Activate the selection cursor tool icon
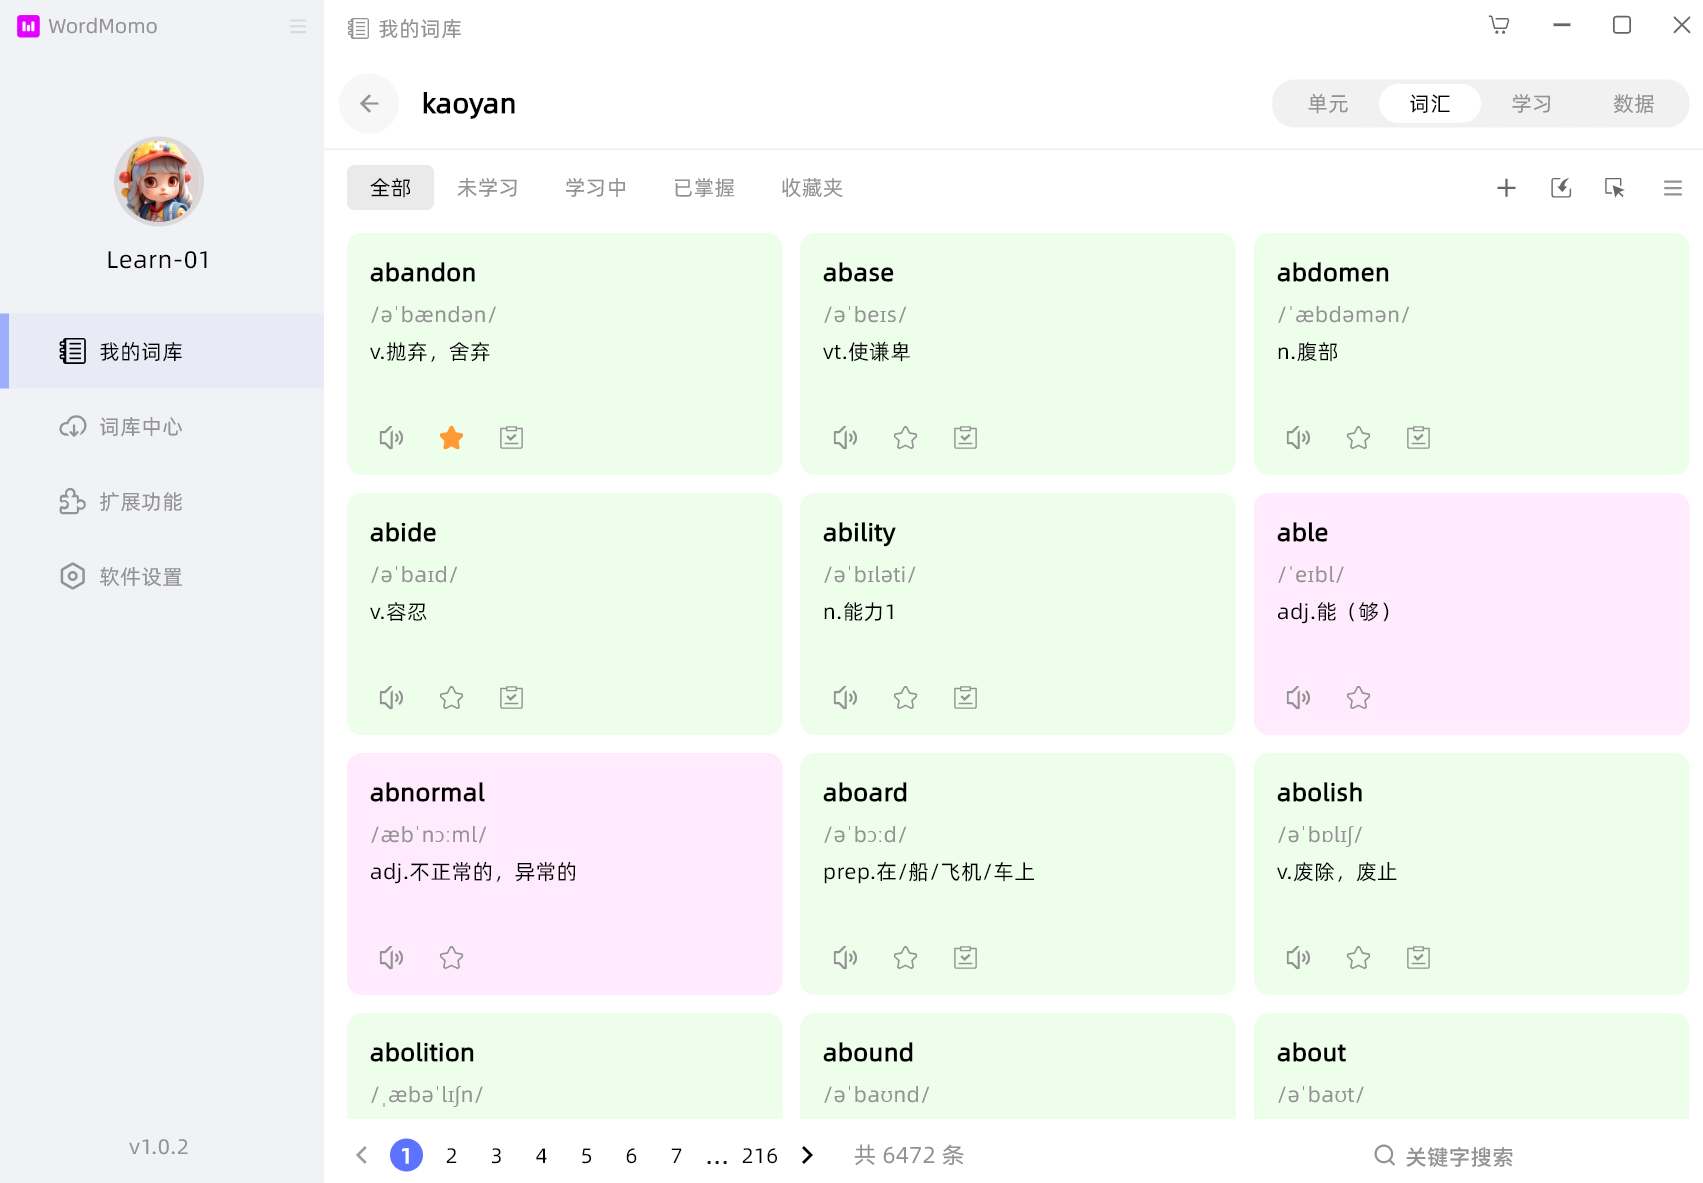Image resolution: width=1703 pixels, height=1183 pixels. pos(1614,188)
